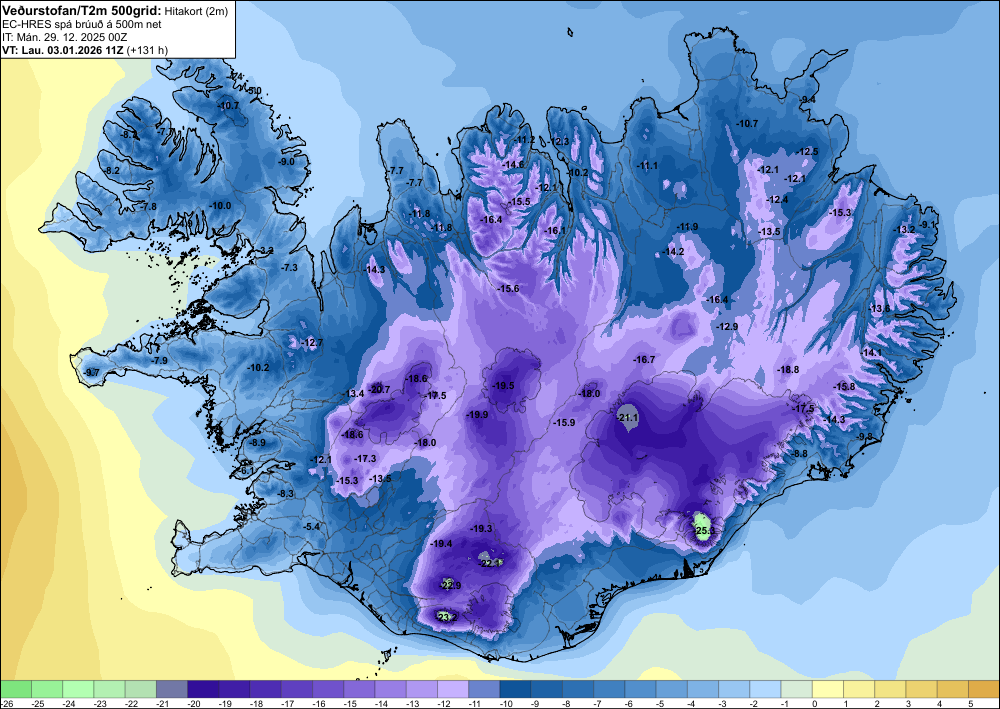Select the light lavender legend swatch above -12
This screenshot has height=709, width=1000.
point(453,689)
